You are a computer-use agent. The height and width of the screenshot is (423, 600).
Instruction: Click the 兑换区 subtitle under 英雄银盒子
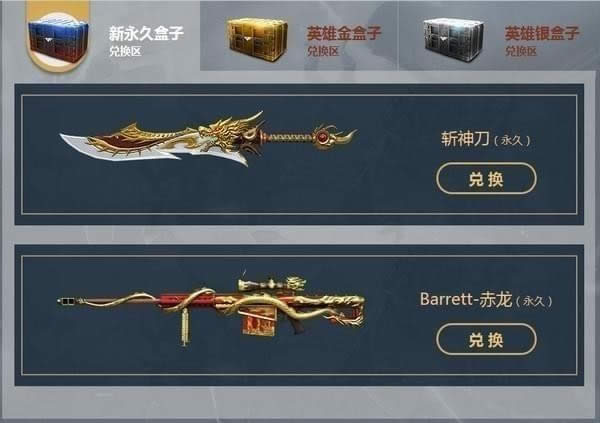coord(521,51)
